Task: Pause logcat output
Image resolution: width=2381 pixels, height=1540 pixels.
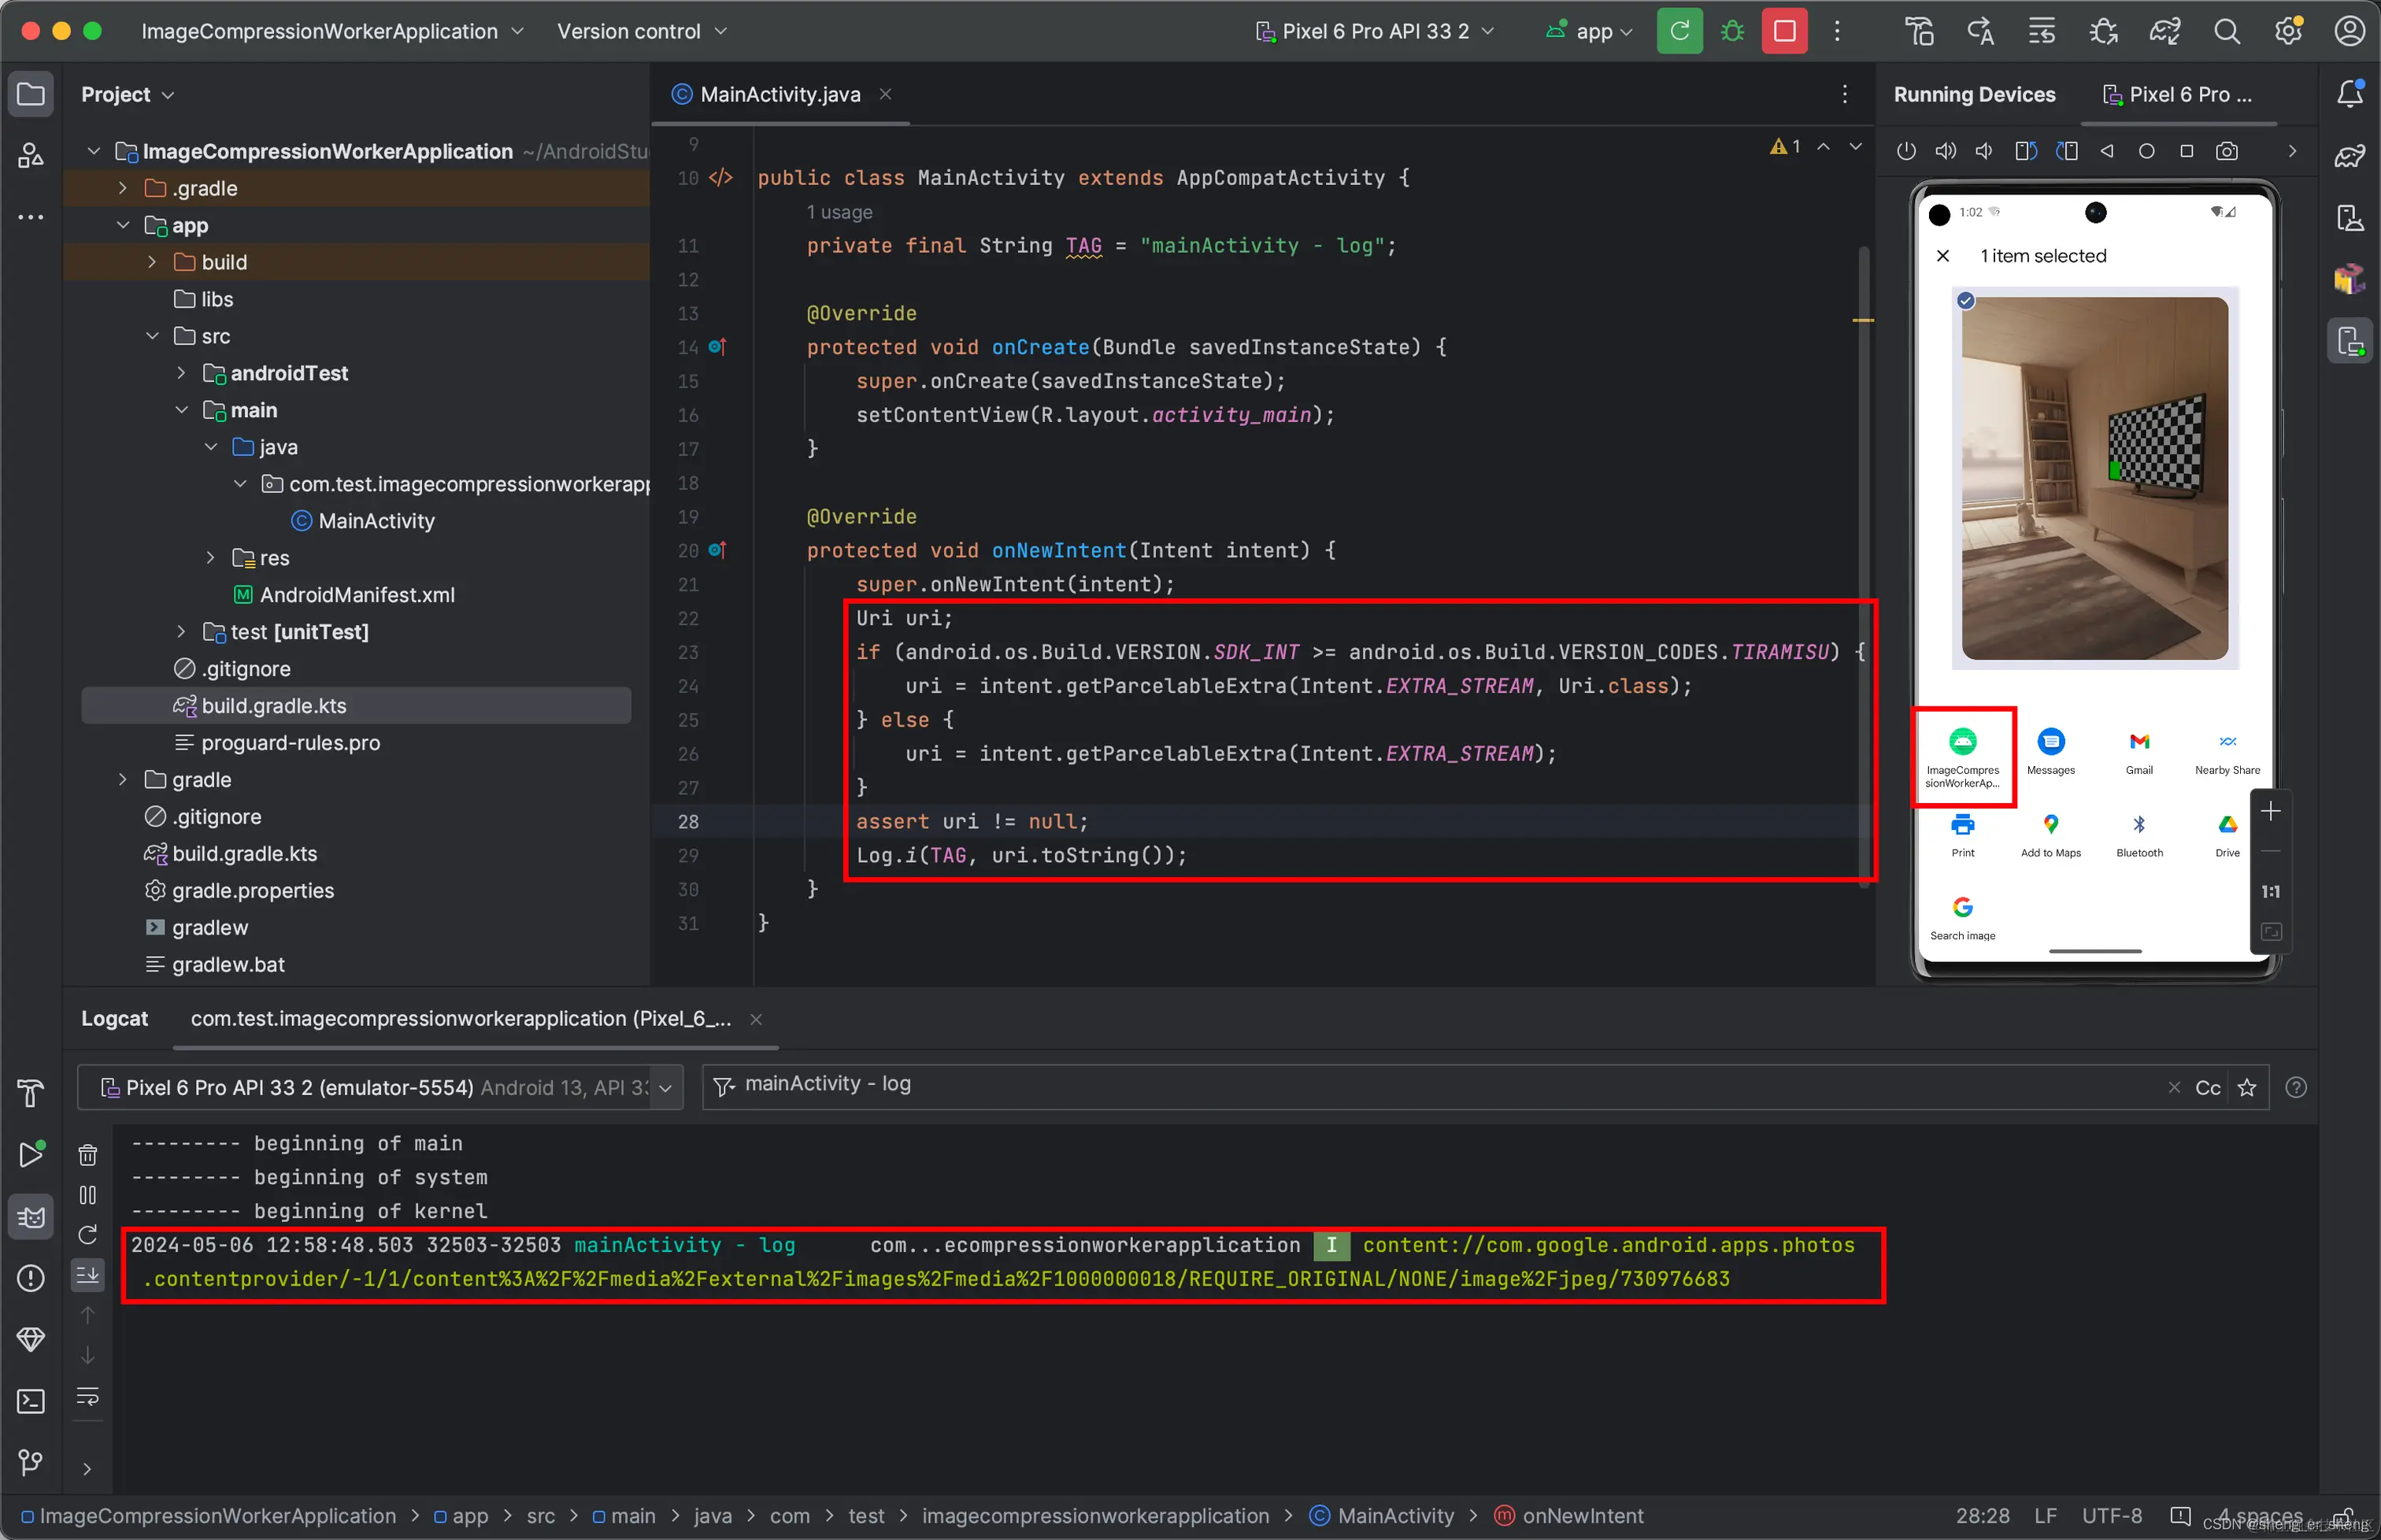Action: pos(88,1195)
